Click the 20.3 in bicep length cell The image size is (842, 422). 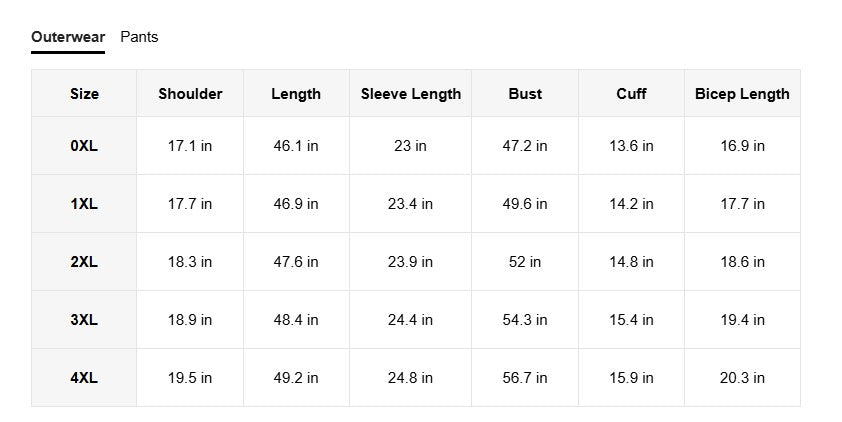click(742, 378)
